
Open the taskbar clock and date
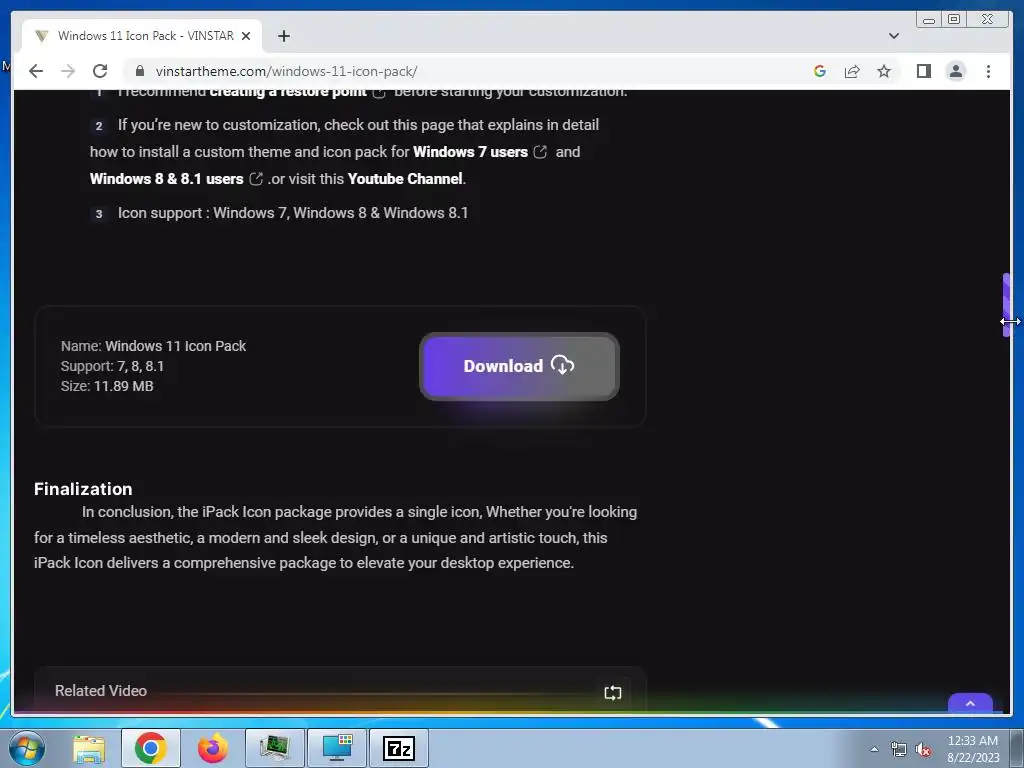(973, 749)
